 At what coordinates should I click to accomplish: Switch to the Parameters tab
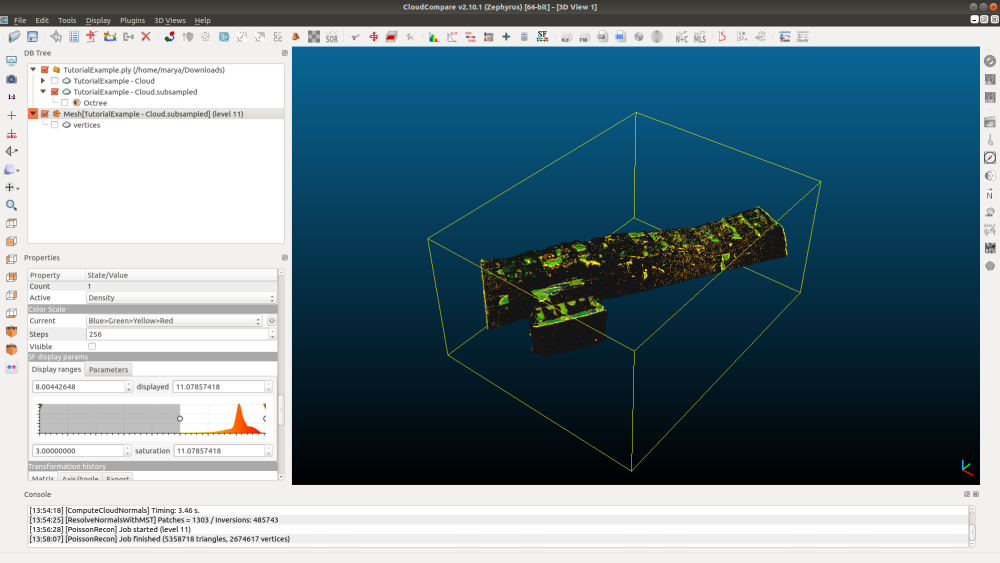pos(109,370)
